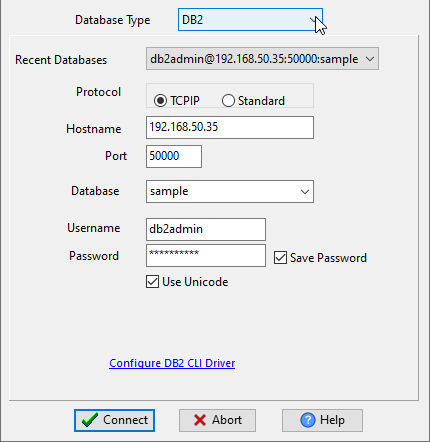This screenshot has height=442, width=430.
Task: Click into the Hostname field
Action: click(230, 127)
